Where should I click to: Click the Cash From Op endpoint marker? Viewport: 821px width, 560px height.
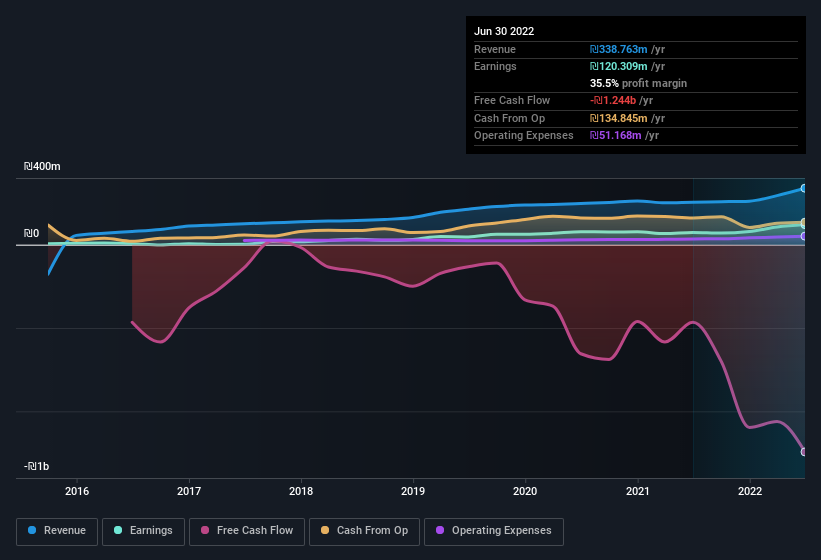[x=804, y=223]
